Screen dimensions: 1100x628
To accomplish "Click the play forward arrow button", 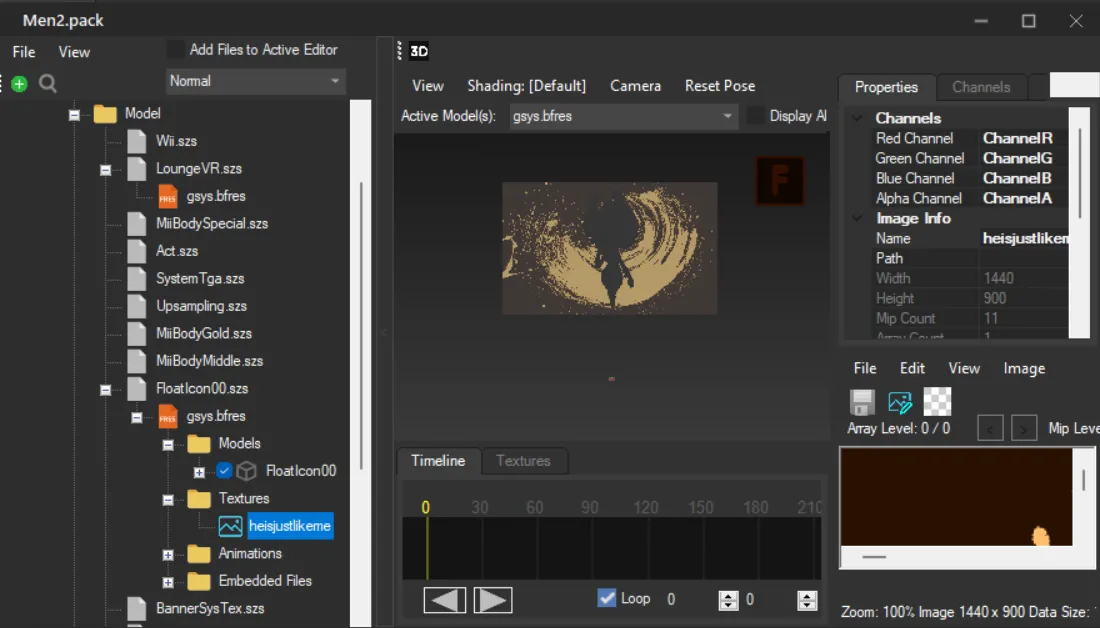I will pyautogui.click(x=492, y=600).
